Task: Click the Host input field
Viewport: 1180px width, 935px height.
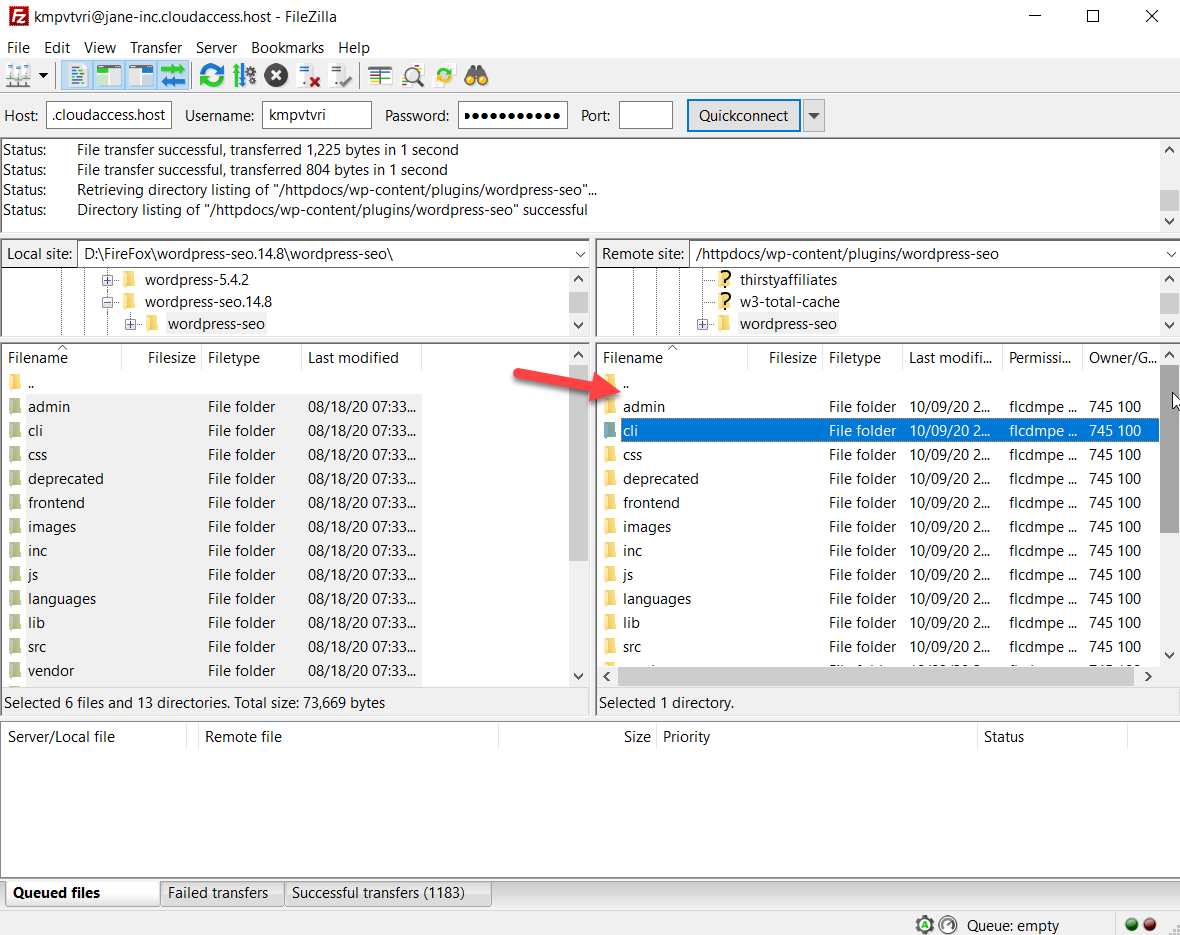Action: point(109,115)
